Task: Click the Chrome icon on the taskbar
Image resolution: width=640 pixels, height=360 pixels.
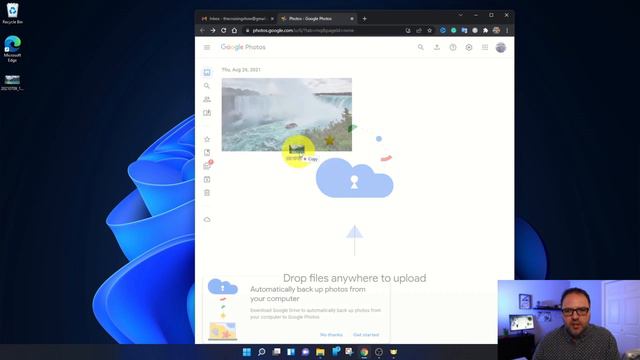Action: pos(364,352)
